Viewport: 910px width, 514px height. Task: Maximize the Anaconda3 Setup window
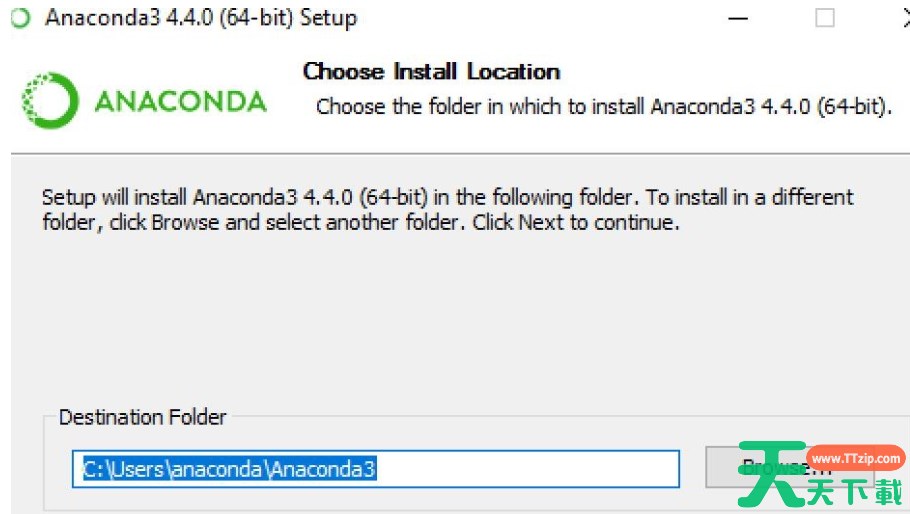[x=824, y=19]
